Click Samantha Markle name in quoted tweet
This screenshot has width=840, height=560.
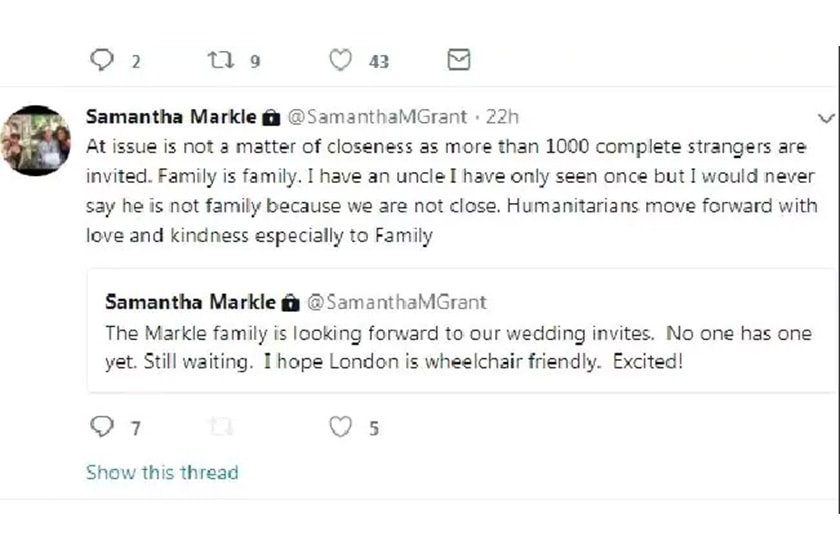(190, 301)
